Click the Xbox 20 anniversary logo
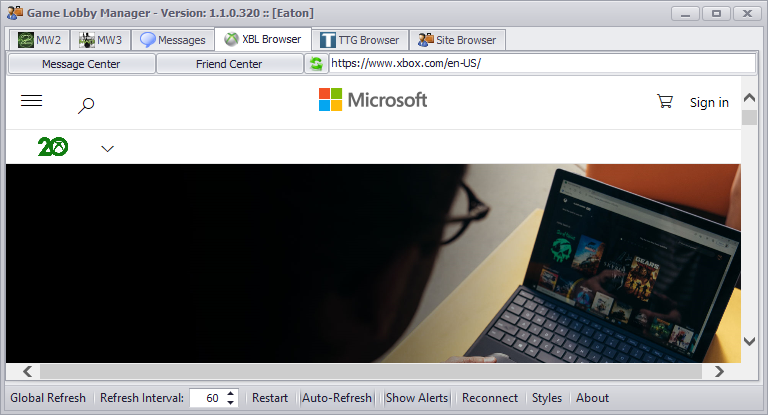This screenshot has height=415, width=768. click(53, 147)
